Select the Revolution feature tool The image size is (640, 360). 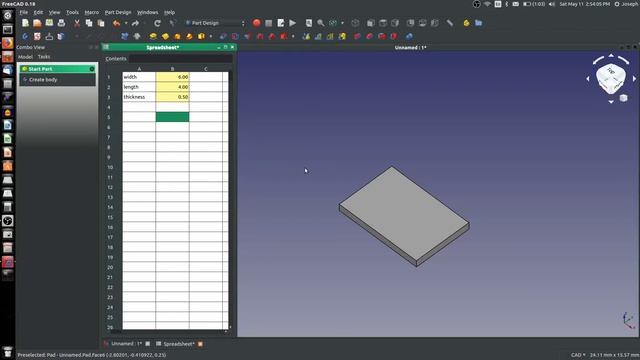click(165, 36)
